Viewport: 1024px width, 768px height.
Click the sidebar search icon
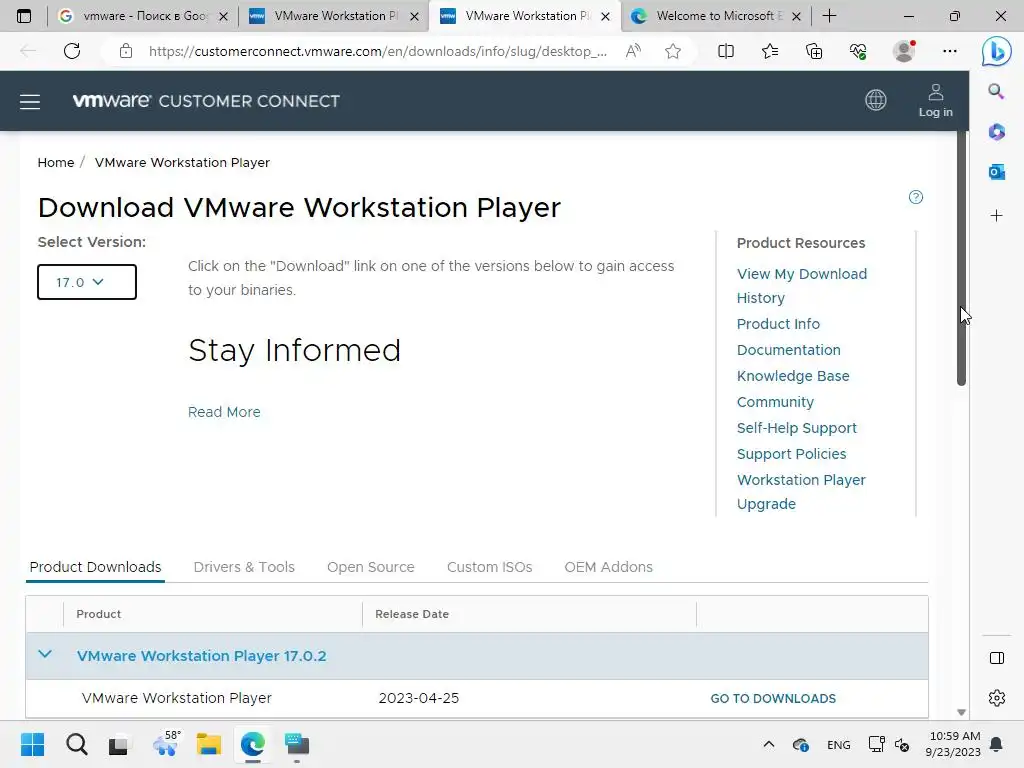pyautogui.click(x=996, y=91)
